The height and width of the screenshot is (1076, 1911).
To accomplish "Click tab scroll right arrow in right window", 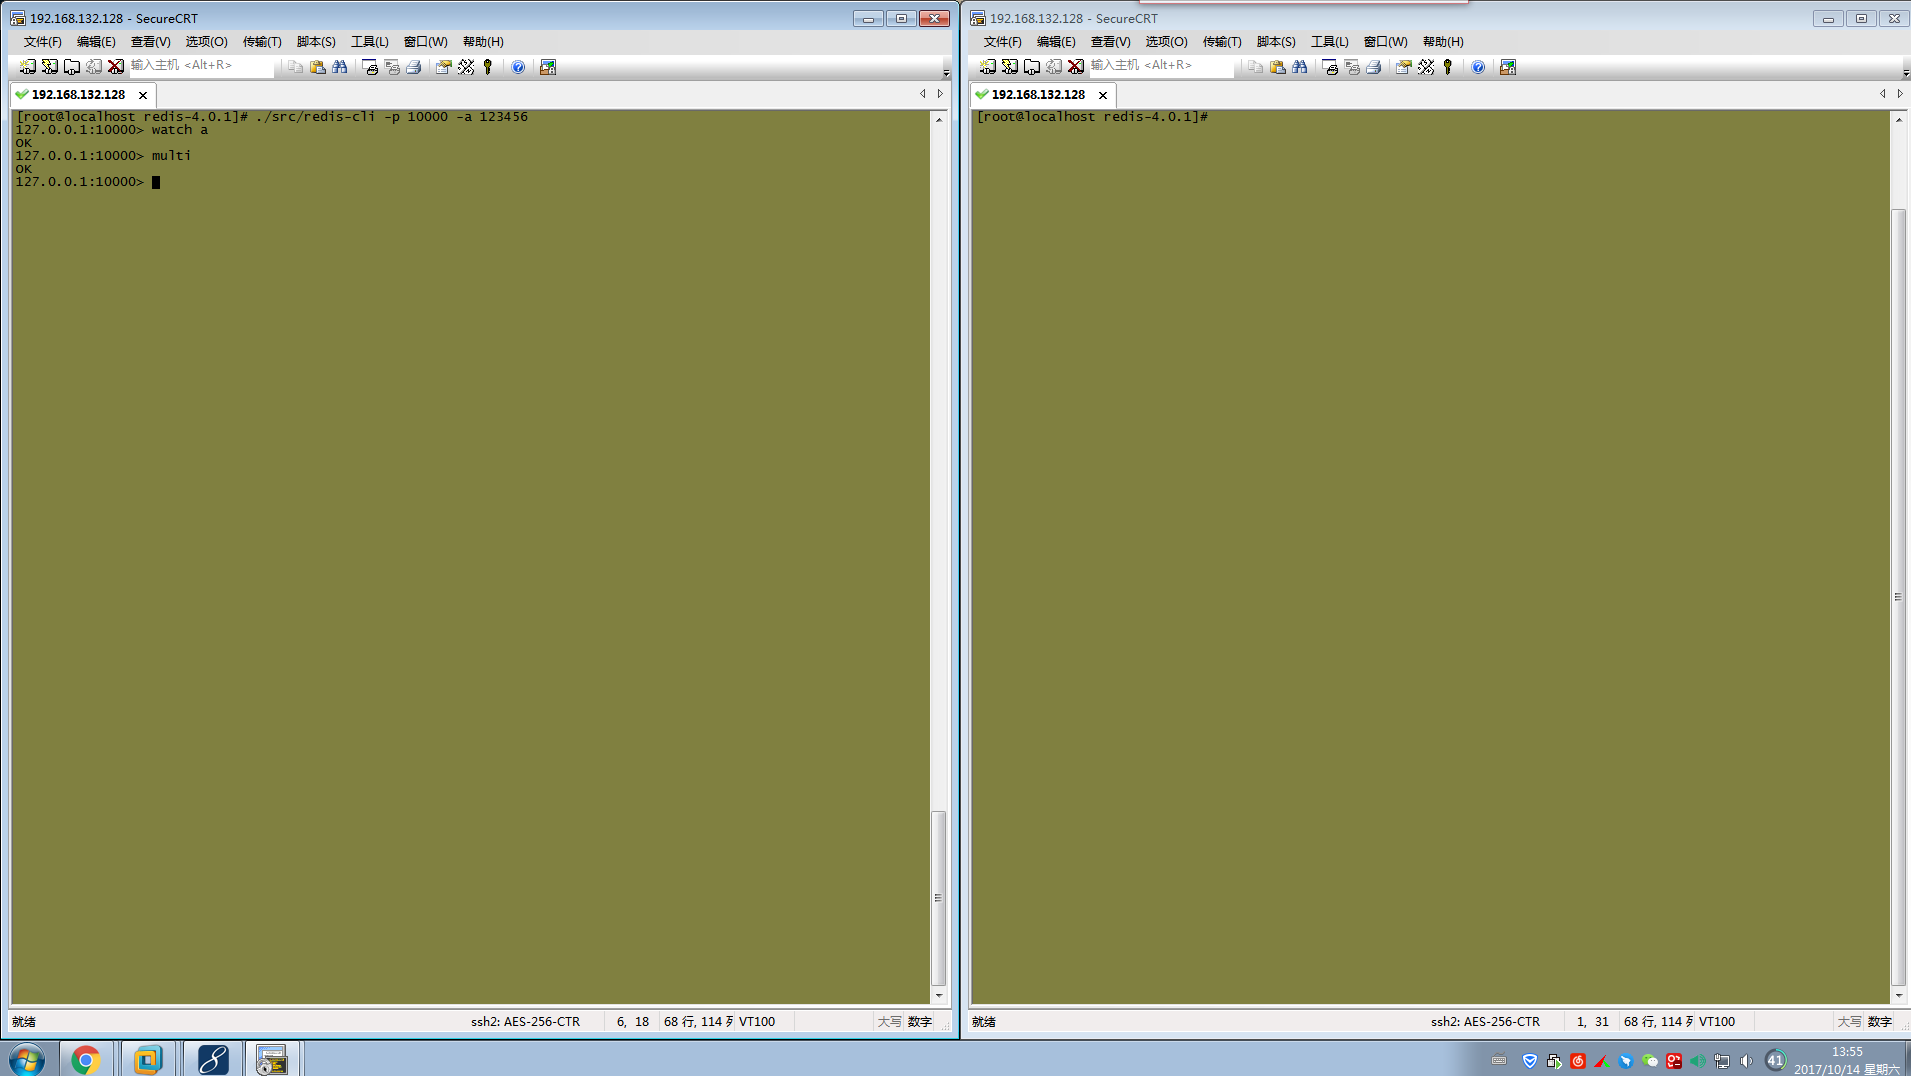I will tap(1900, 94).
